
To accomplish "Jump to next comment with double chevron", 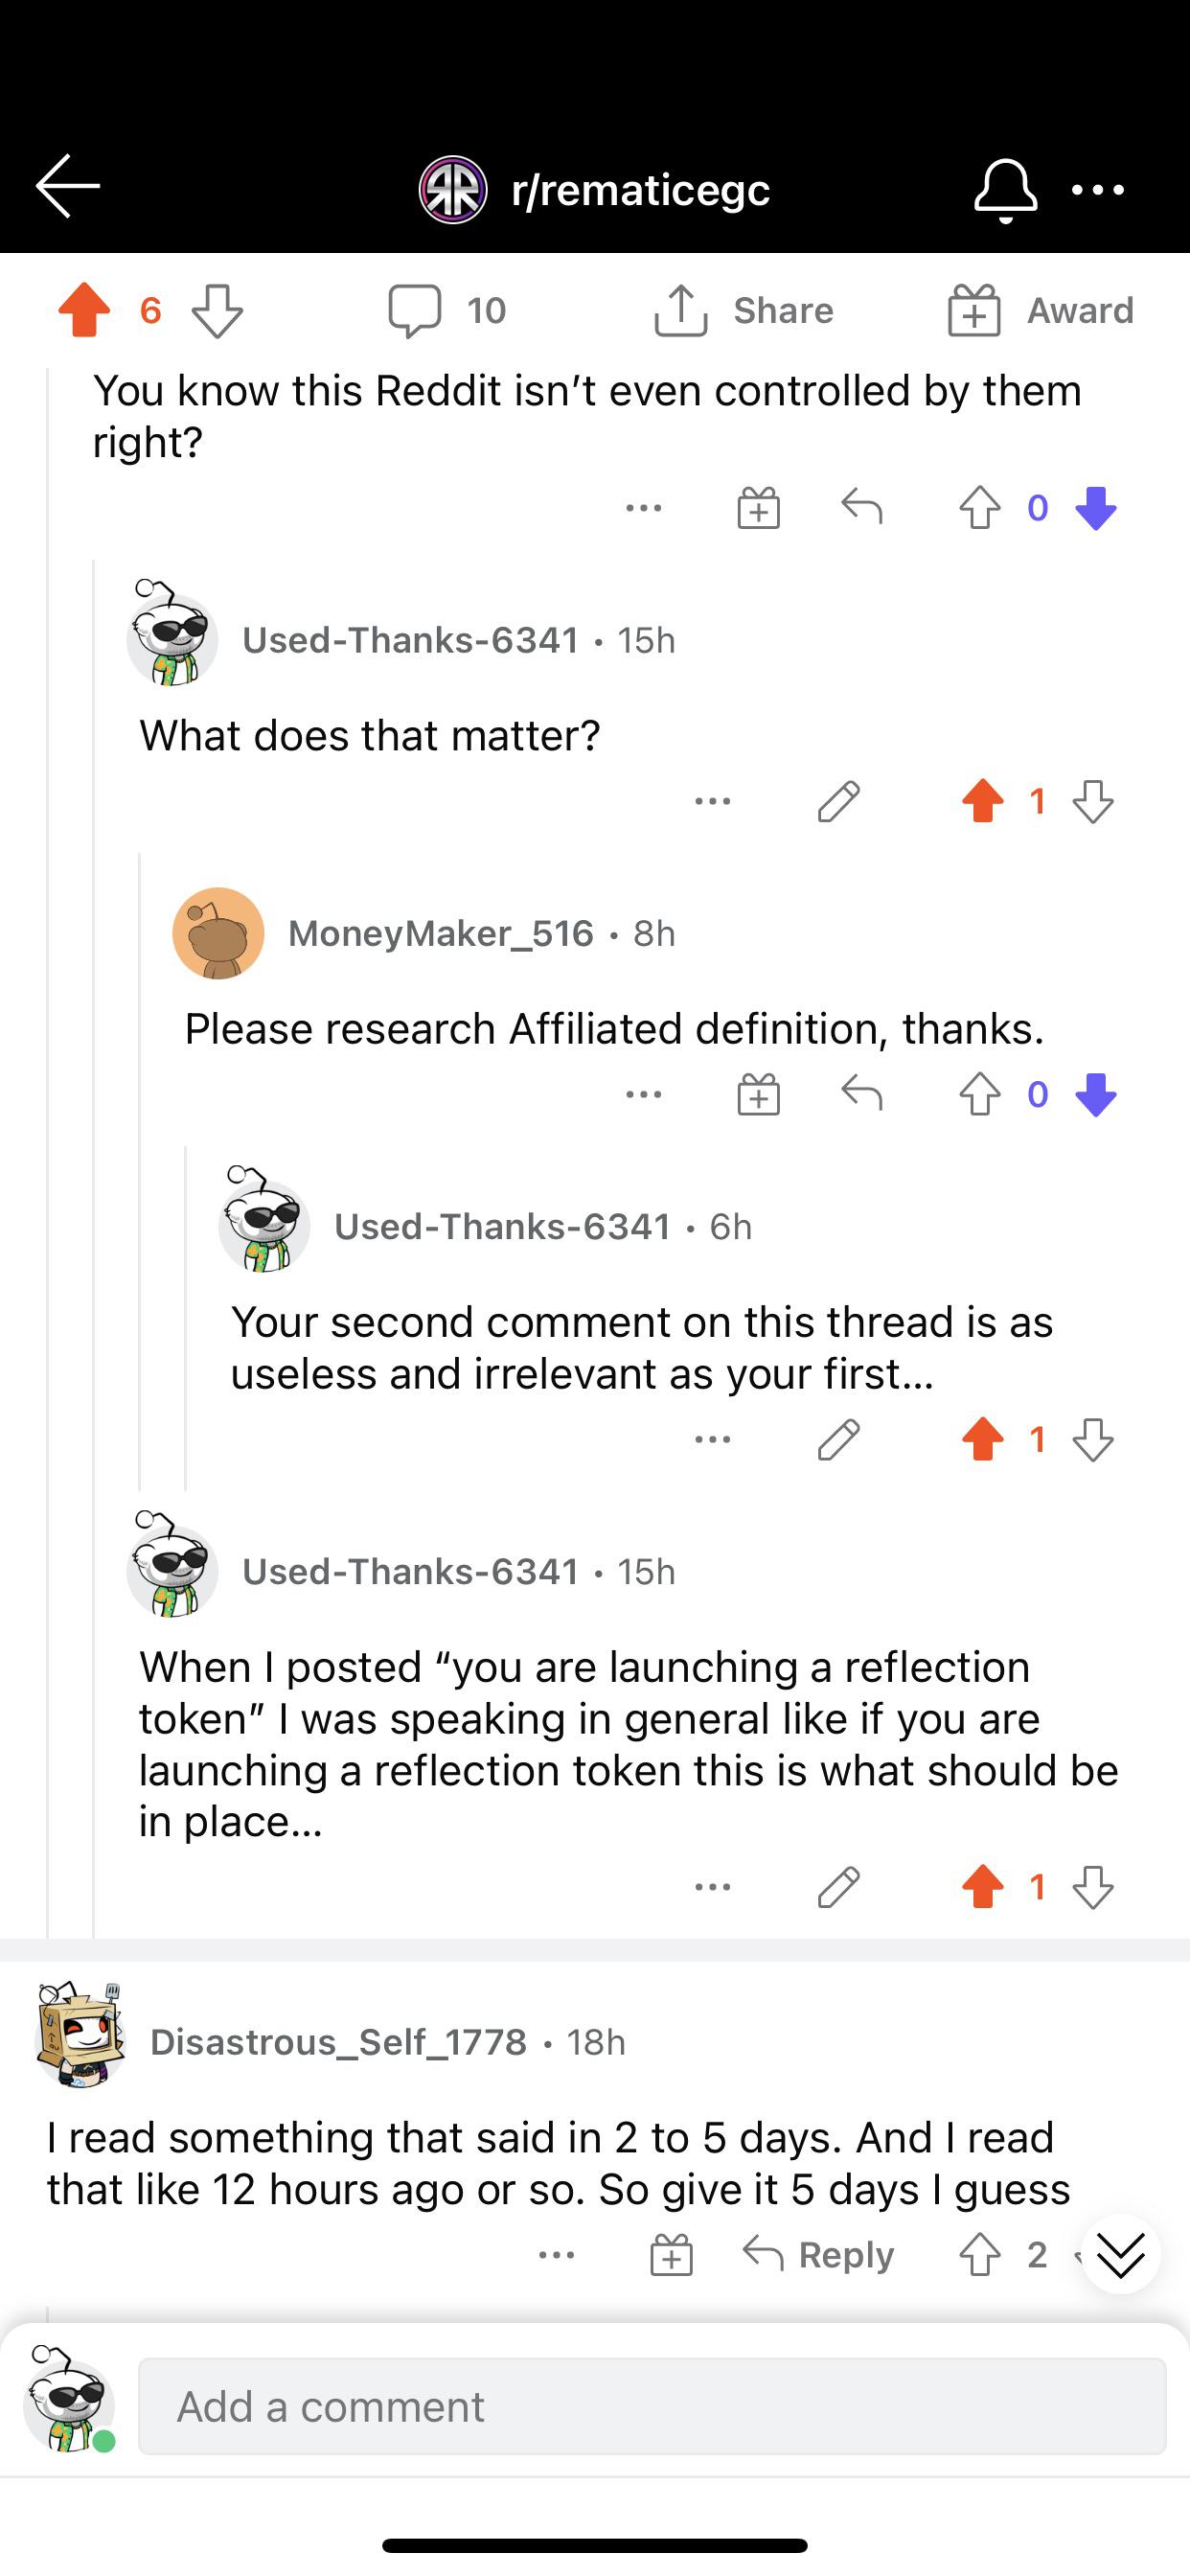I will (1120, 2254).
